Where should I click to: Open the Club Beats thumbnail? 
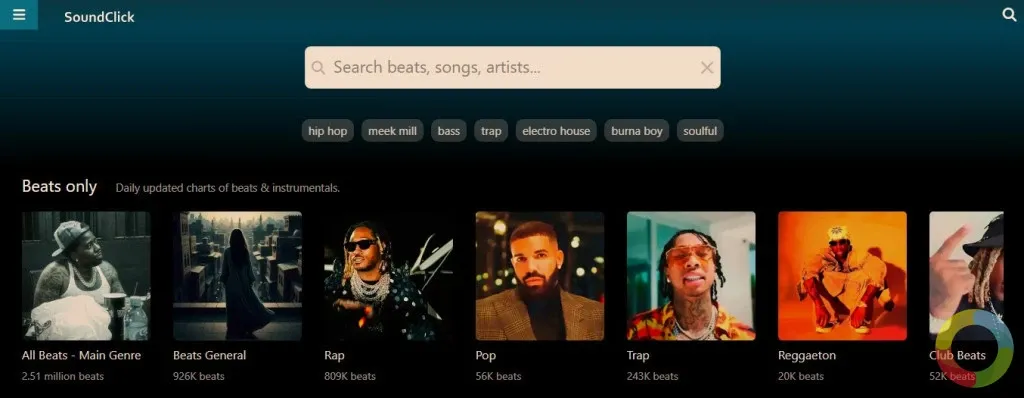pos(967,276)
